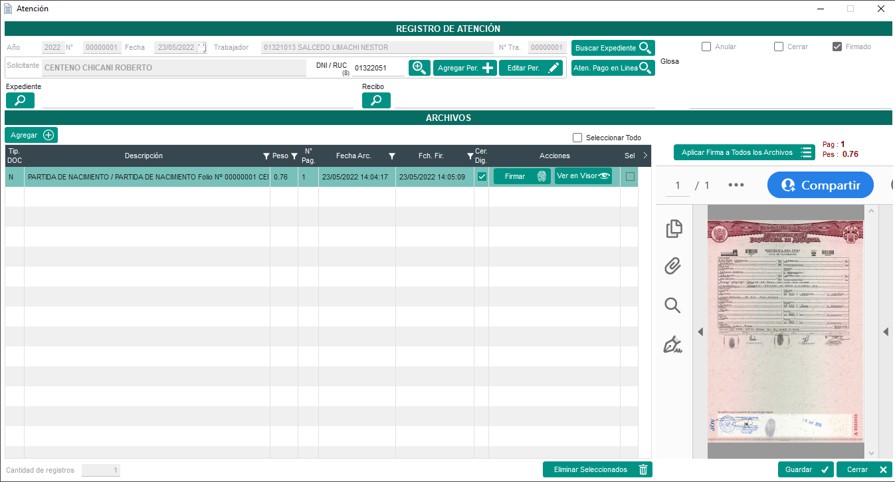Open attachments paperclip panel in viewer
This screenshot has height=482, width=895.
click(673, 267)
